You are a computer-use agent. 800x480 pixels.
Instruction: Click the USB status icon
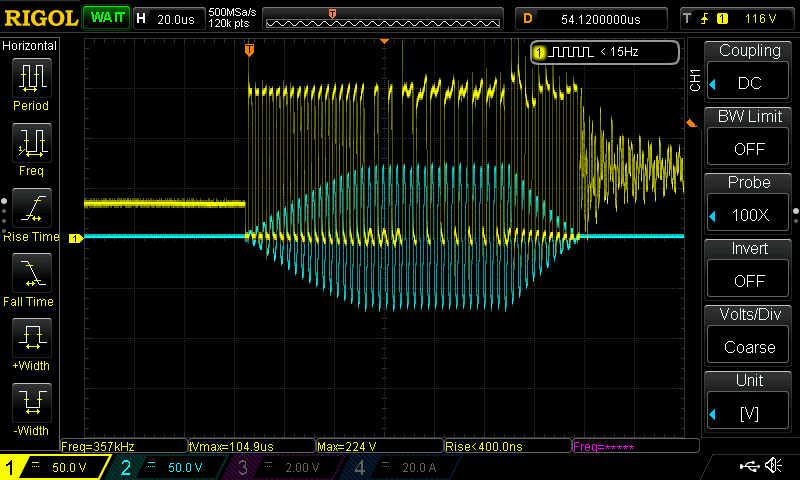pyautogui.click(x=749, y=466)
